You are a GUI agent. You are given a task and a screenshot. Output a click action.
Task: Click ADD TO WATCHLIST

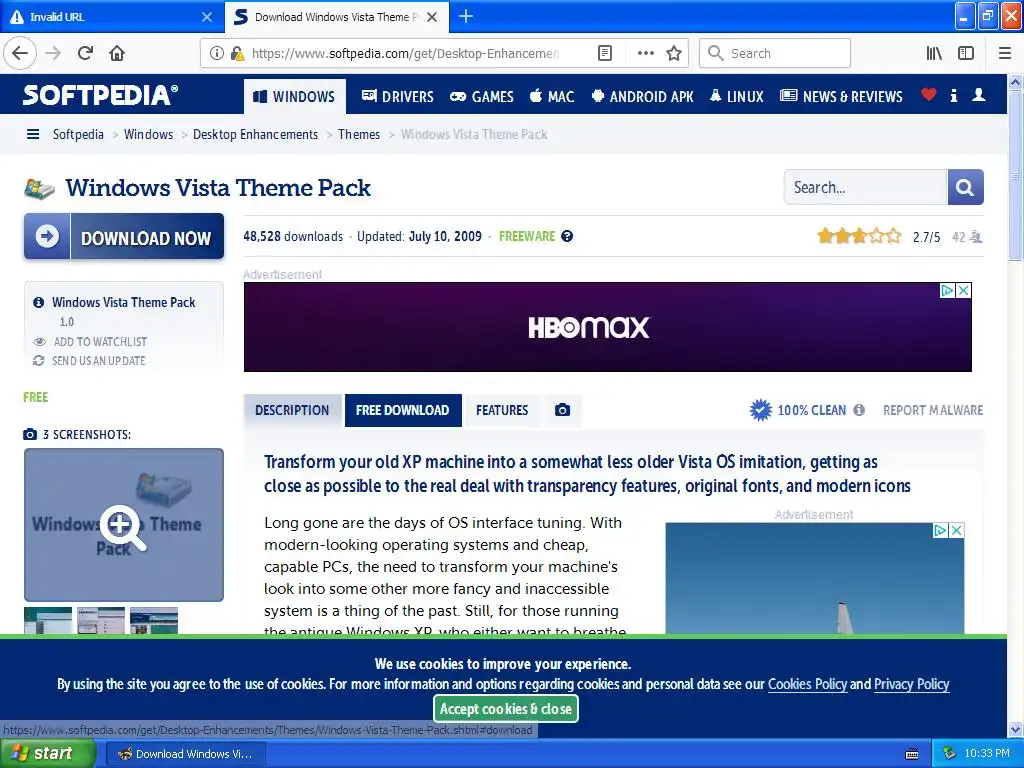101,342
